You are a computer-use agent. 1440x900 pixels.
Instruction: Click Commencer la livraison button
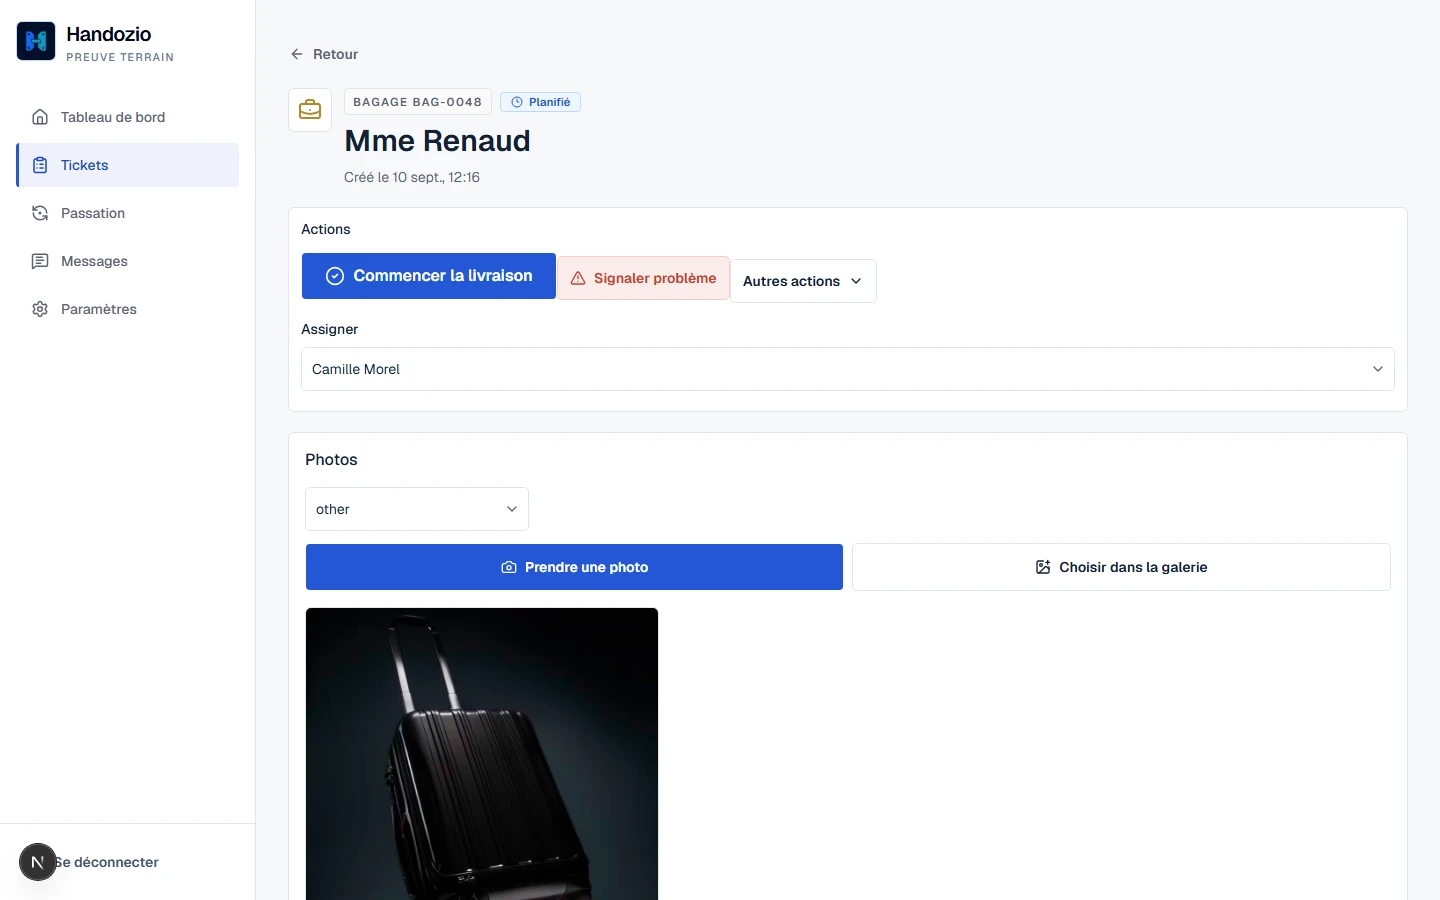pos(429,276)
